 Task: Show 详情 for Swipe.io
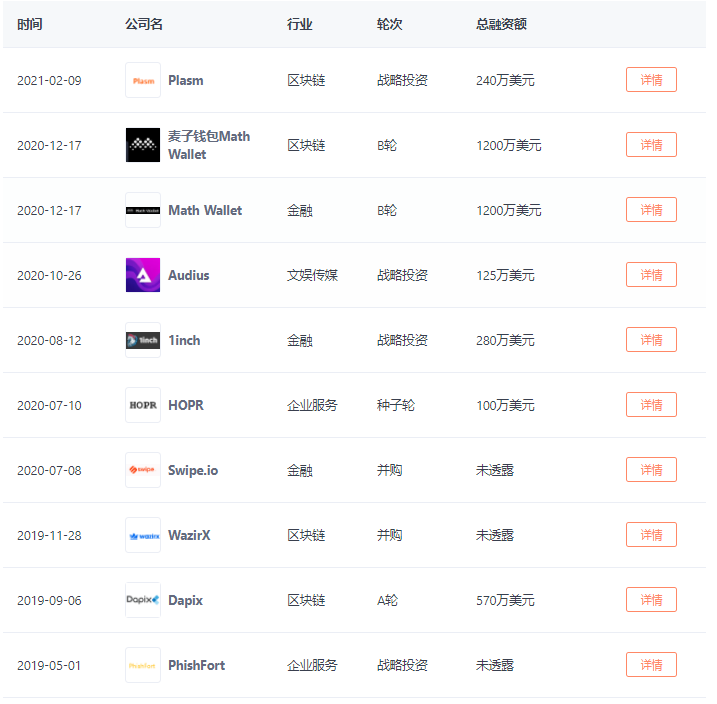click(651, 469)
